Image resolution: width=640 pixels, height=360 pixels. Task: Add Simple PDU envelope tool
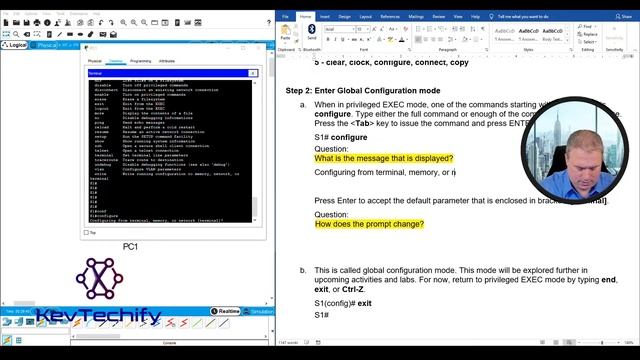(103, 34)
